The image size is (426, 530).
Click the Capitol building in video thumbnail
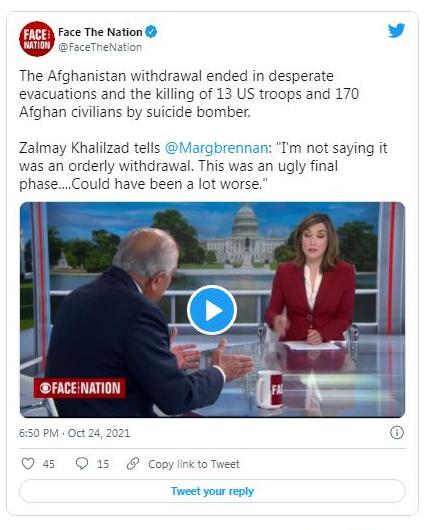click(244, 237)
